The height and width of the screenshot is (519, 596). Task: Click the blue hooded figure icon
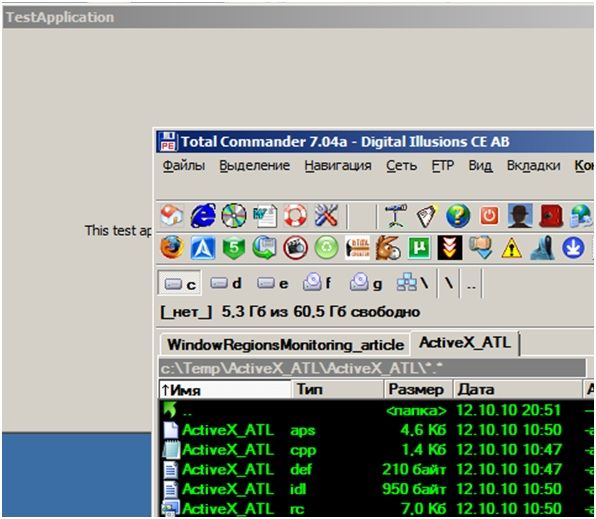point(543,248)
